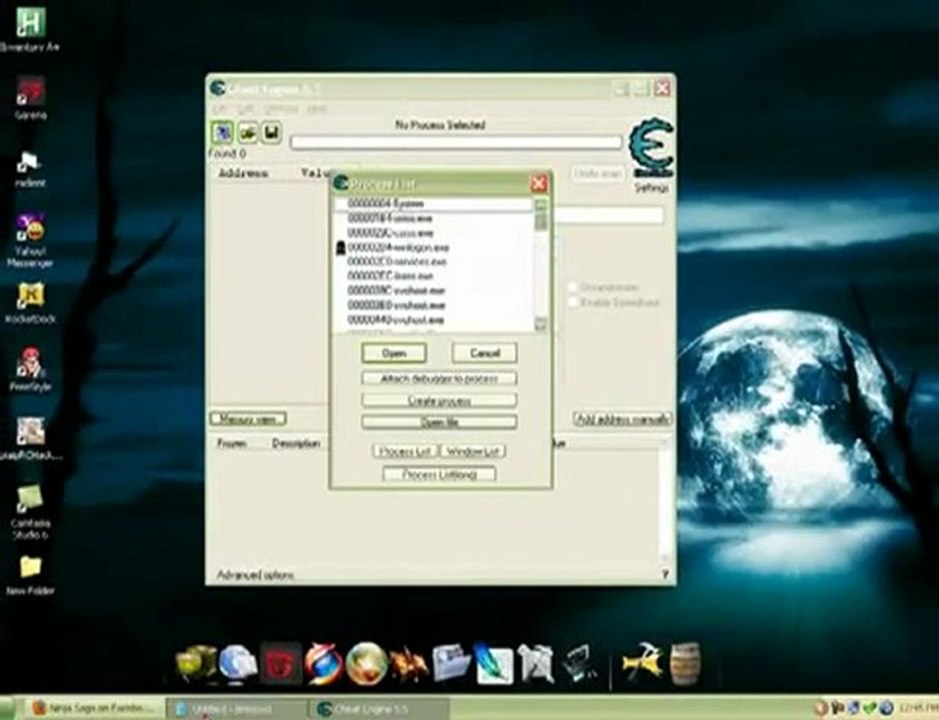Click the folder documents icon in the dock
939x720 pixels.
coord(452,662)
